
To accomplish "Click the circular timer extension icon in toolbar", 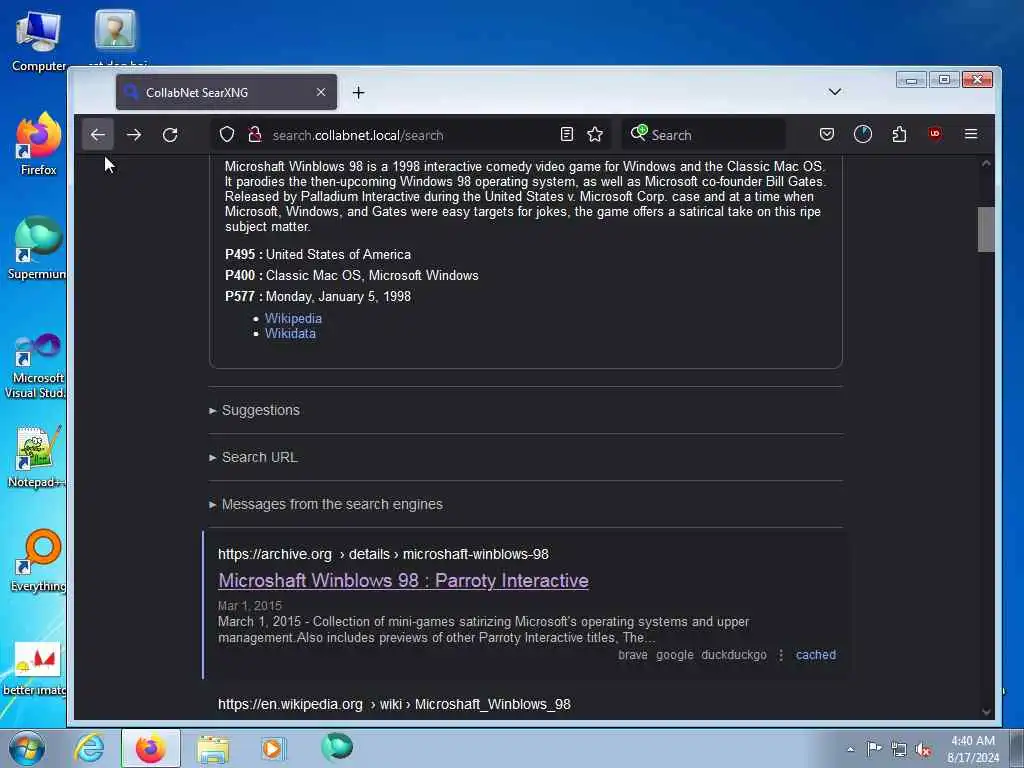I will [x=863, y=135].
